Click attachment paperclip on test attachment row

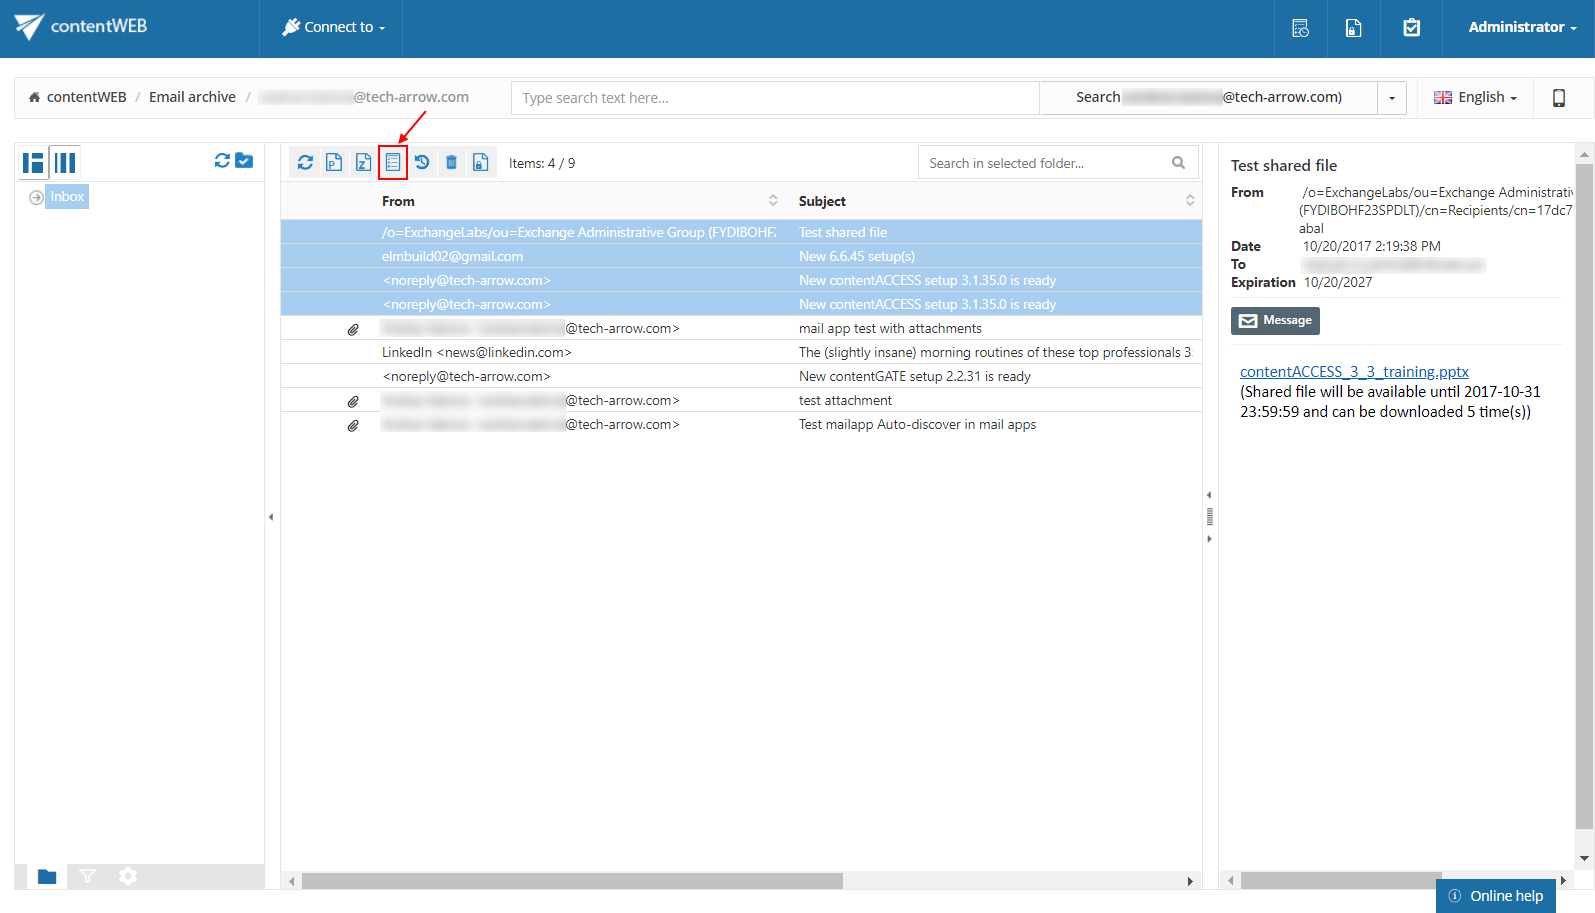click(353, 401)
